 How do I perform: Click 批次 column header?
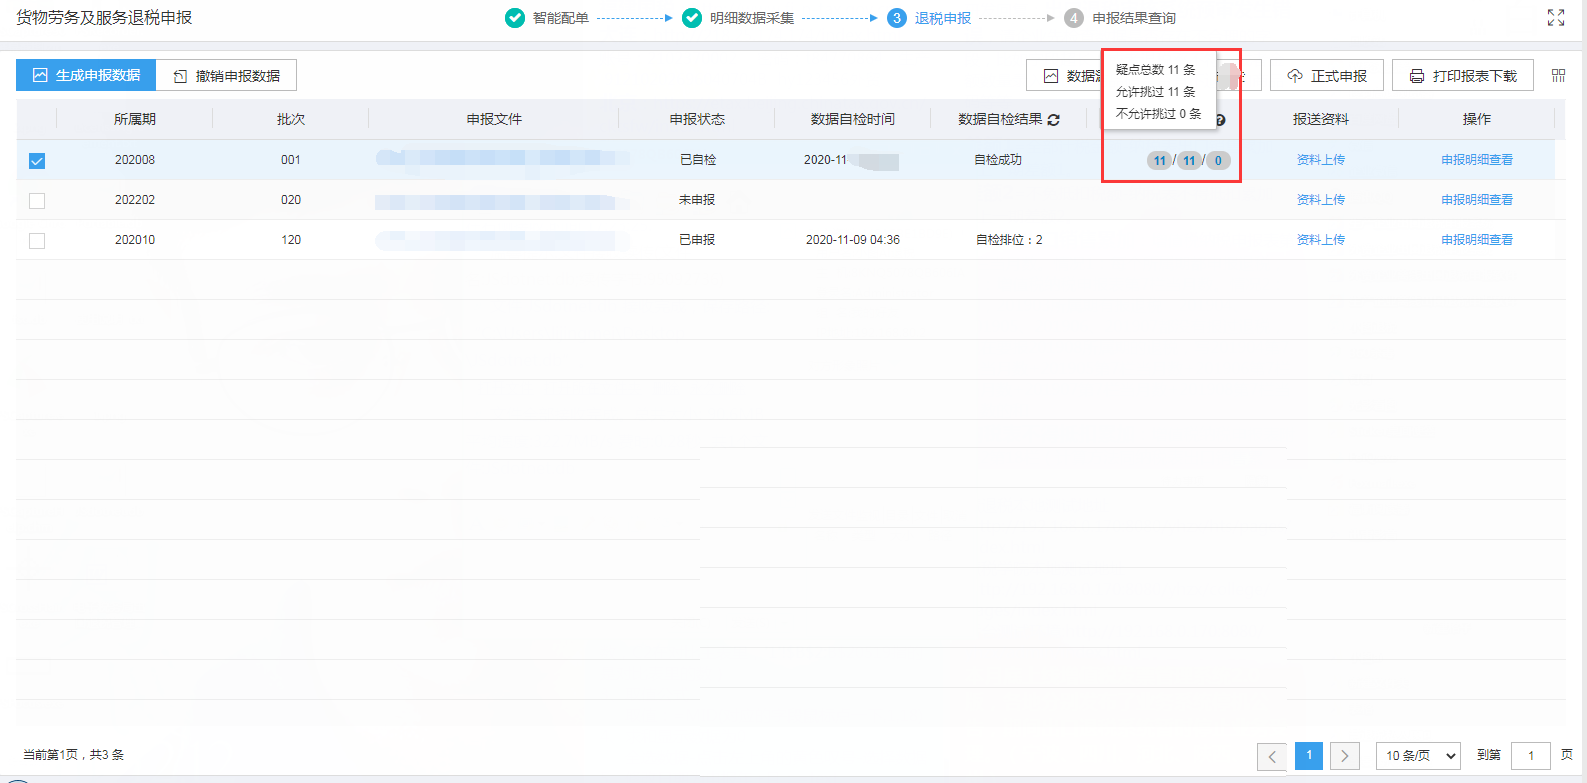[x=291, y=119]
